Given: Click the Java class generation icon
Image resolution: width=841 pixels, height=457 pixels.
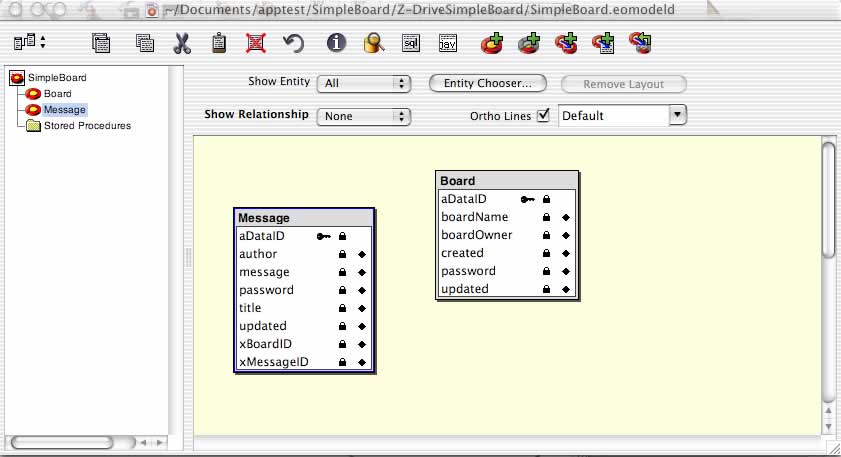Looking at the screenshot, I should point(448,43).
